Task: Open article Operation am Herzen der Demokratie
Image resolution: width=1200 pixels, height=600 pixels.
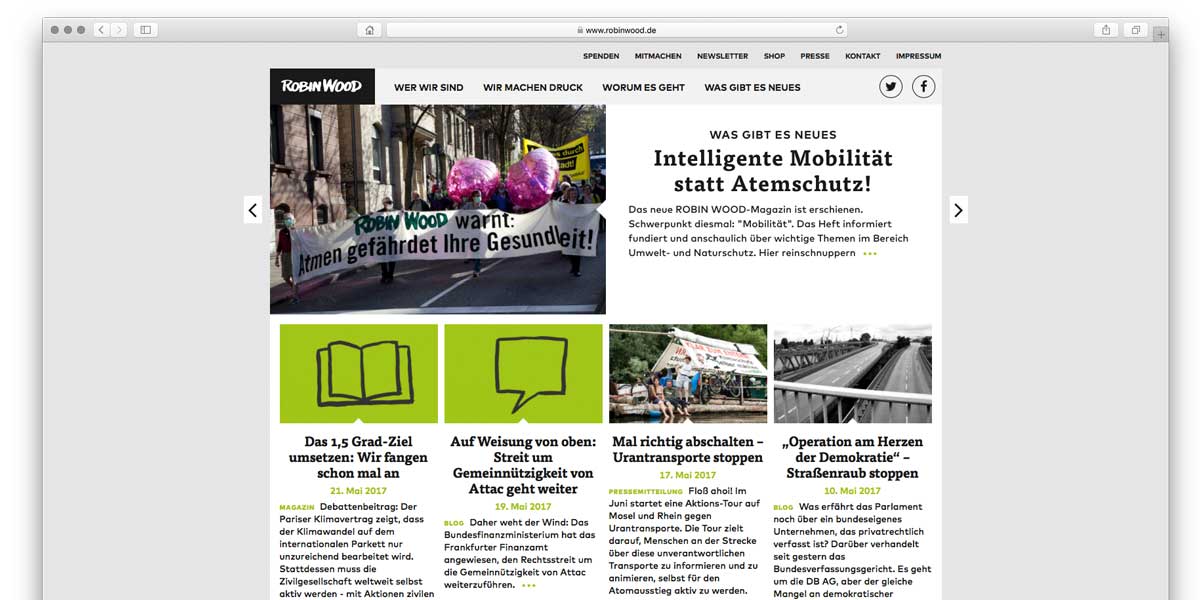Action: [853, 457]
